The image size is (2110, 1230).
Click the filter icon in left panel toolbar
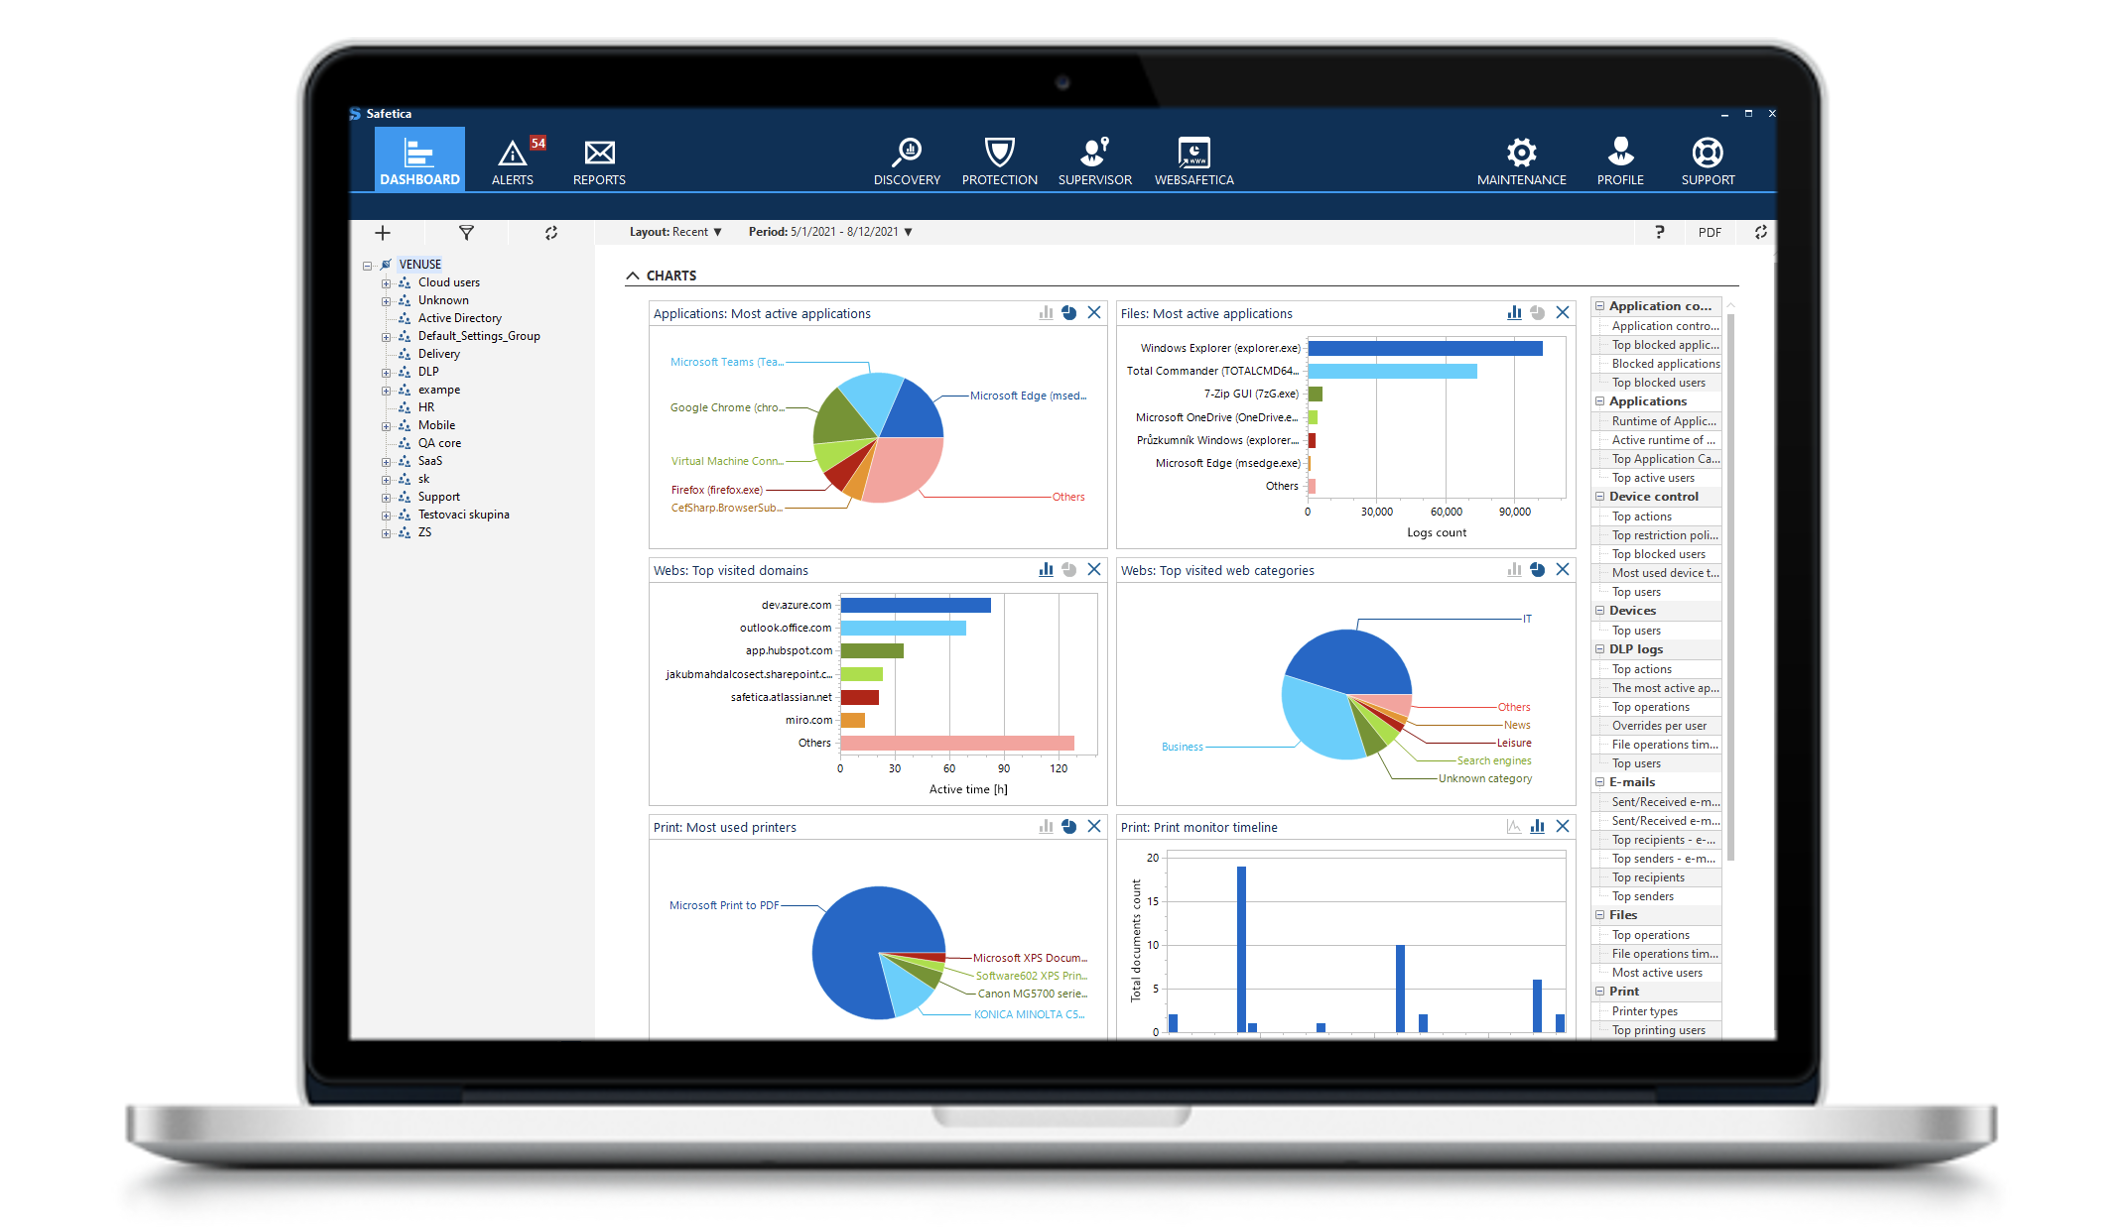pos(466,231)
